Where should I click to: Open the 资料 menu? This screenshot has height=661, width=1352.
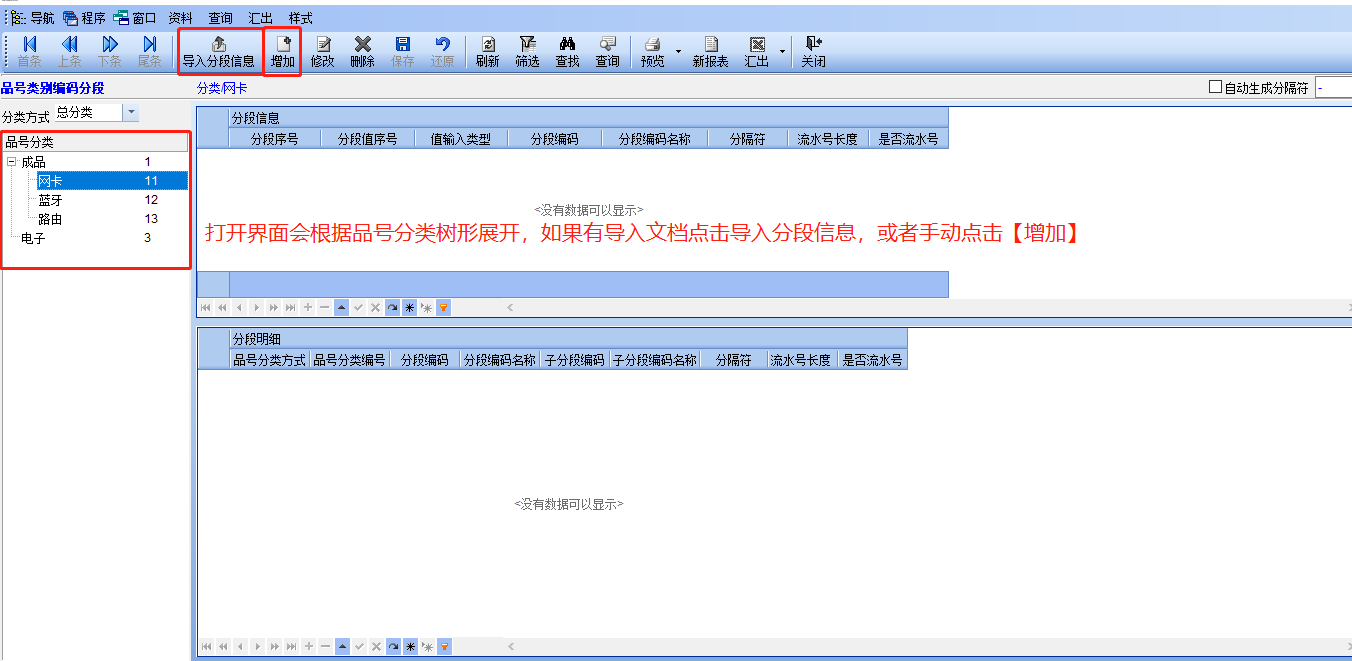click(x=181, y=18)
